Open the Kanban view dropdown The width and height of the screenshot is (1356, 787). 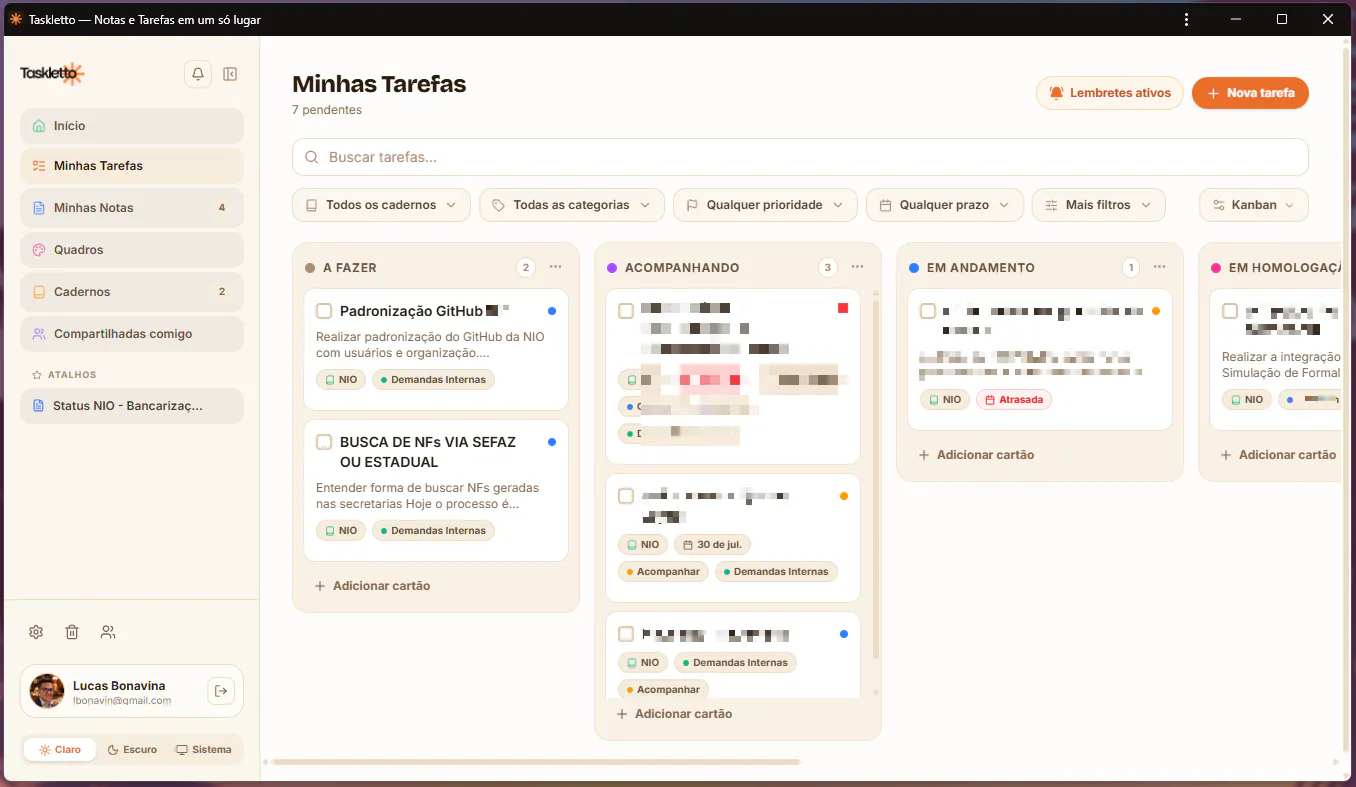click(1254, 205)
